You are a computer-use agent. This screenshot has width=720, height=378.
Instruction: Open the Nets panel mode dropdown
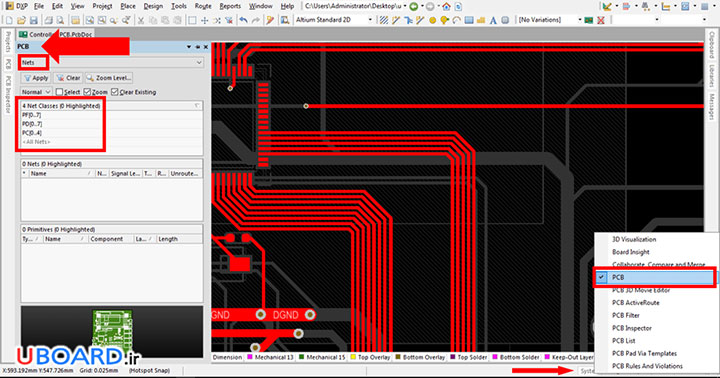pos(112,62)
